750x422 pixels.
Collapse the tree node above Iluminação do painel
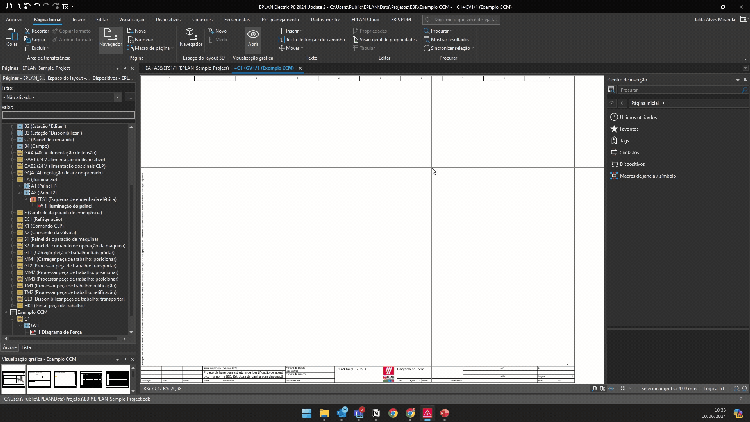pyautogui.click(x=26, y=199)
